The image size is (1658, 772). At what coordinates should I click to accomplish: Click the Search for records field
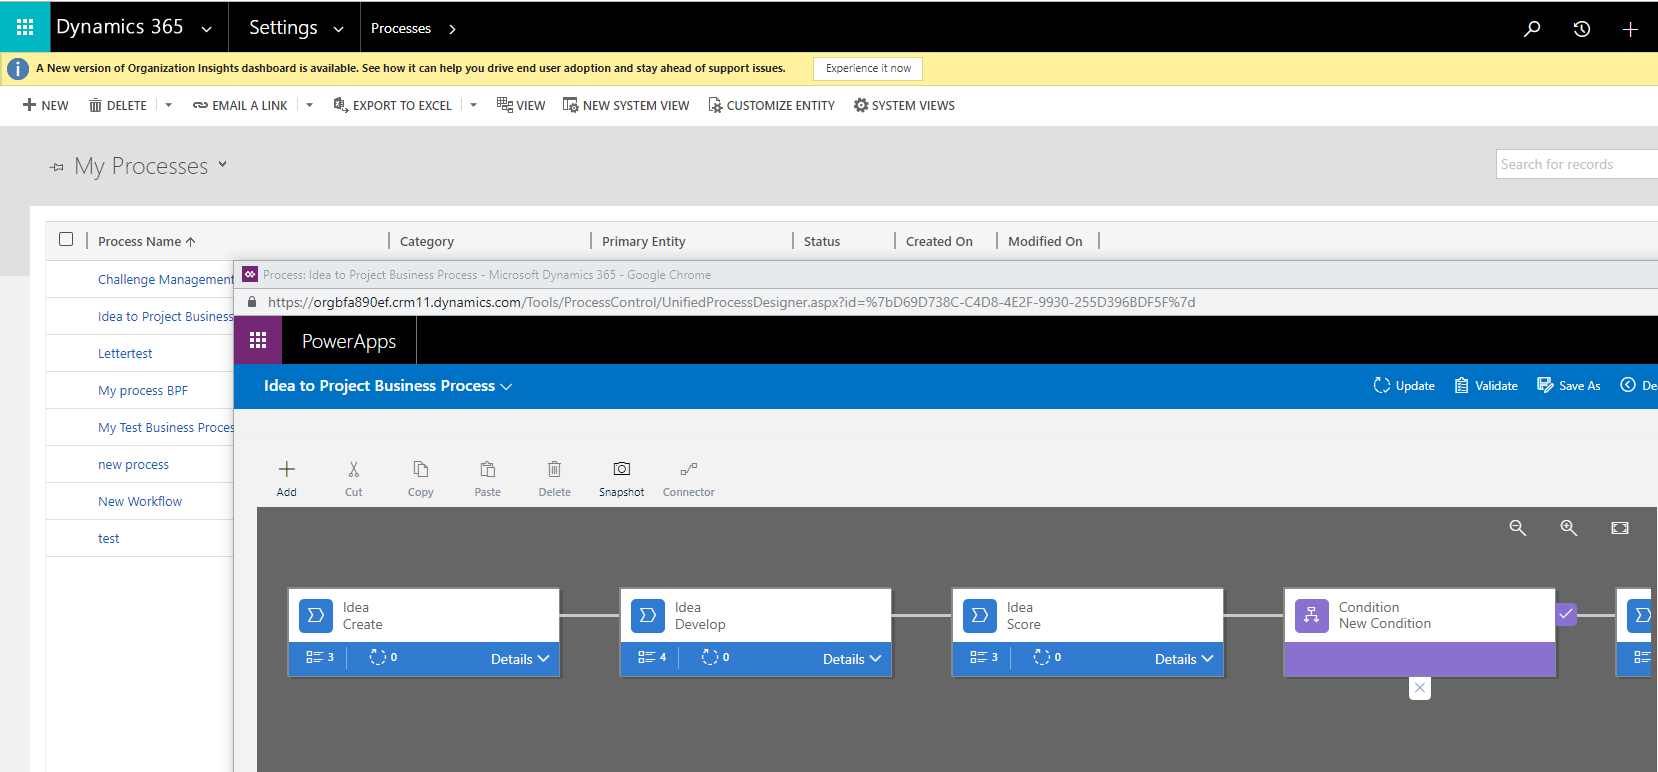tap(1575, 165)
